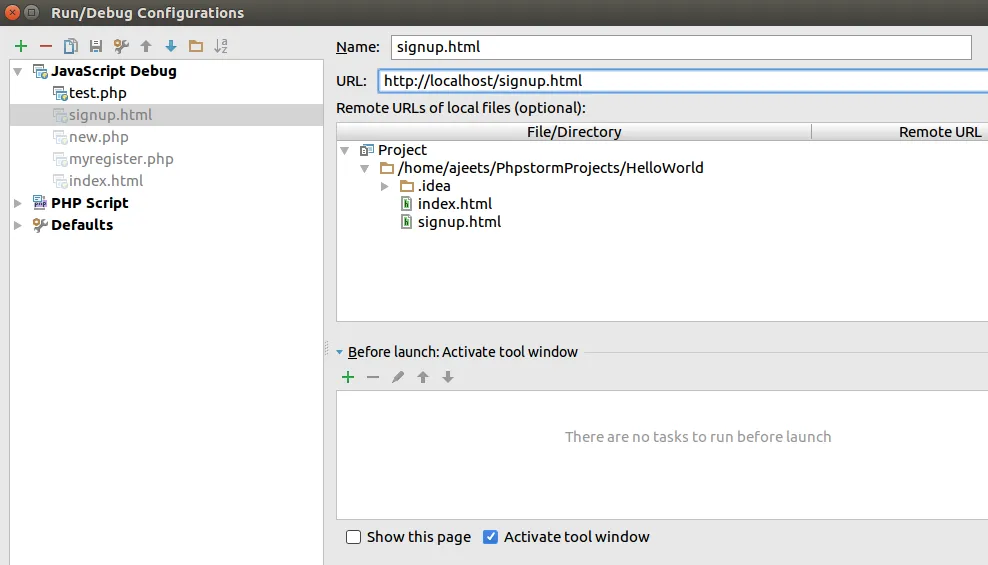The width and height of the screenshot is (988, 565).
Task: Add a new run configuration
Action: pyautogui.click(x=21, y=46)
